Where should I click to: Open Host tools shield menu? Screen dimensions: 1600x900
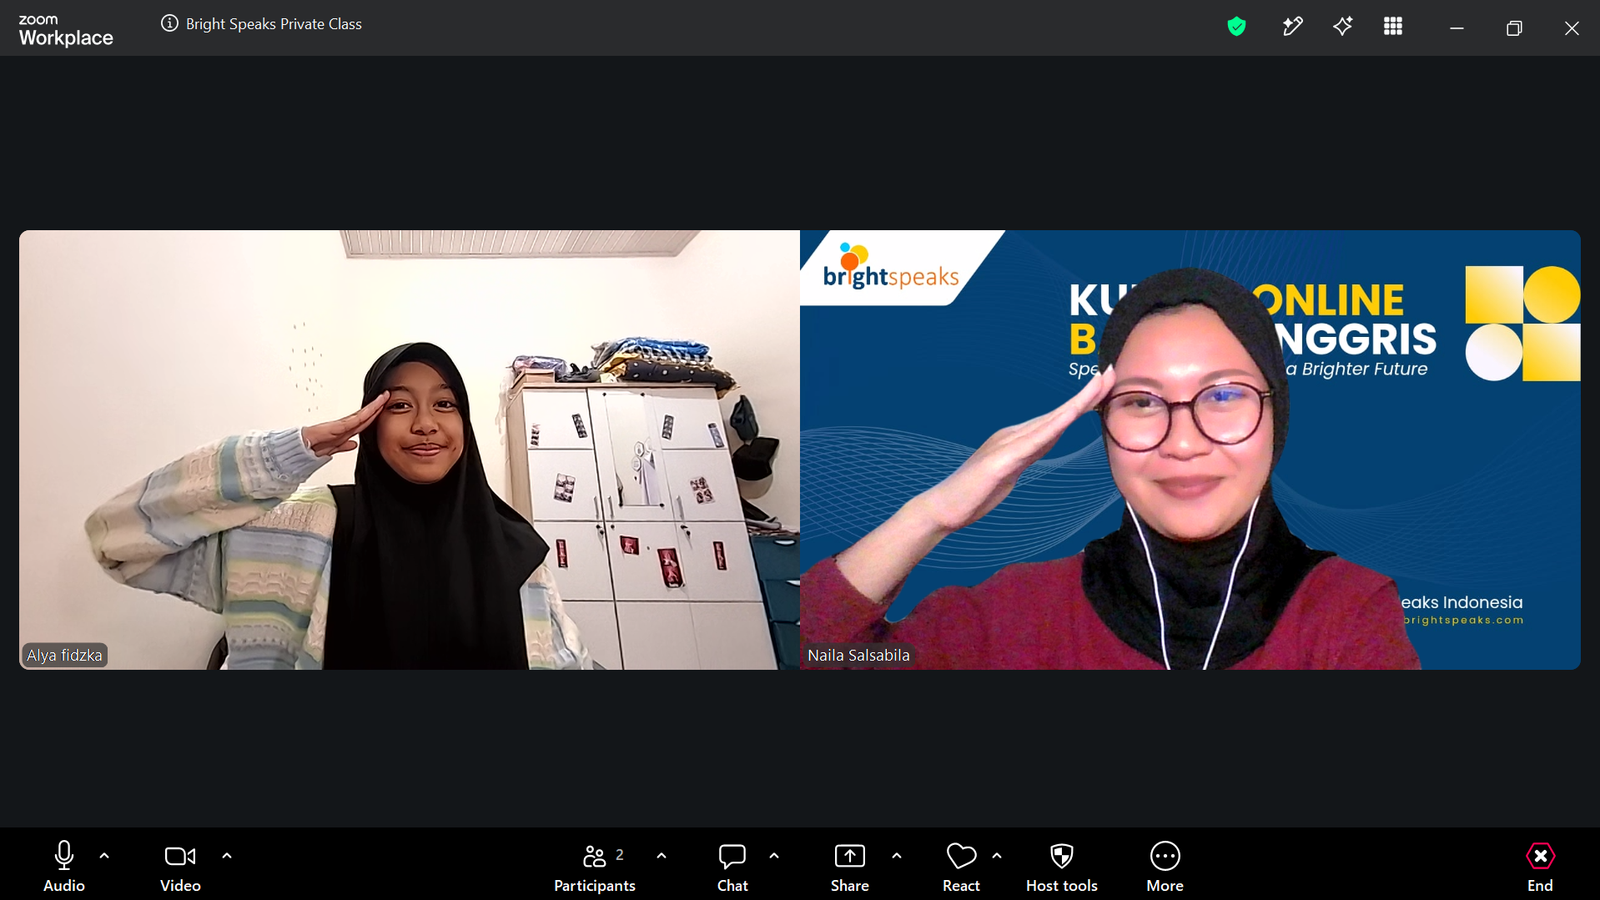[x=1062, y=866]
